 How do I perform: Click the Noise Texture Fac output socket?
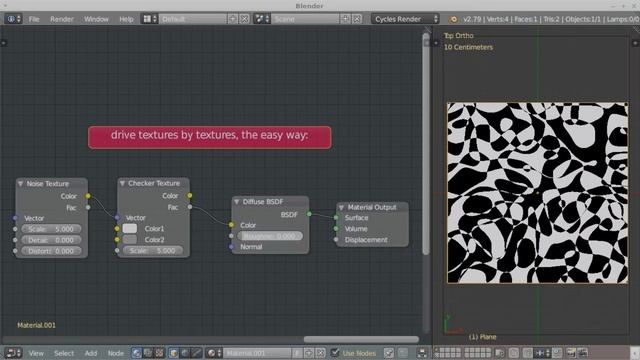[x=88, y=207]
